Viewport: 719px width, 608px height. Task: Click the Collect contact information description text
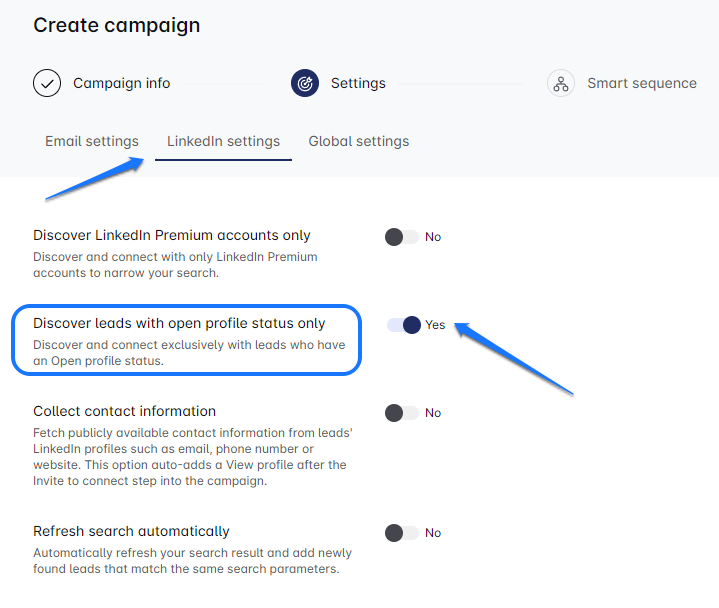[189, 457]
